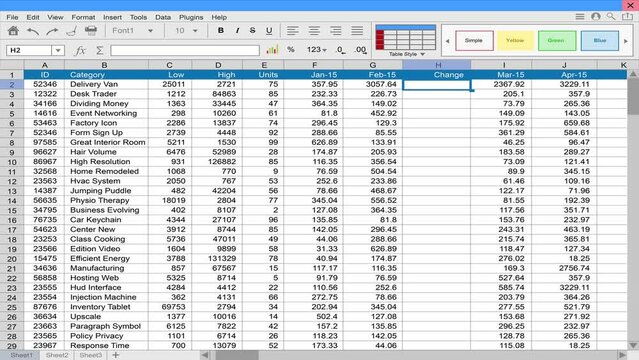Apply percent number format
Screen dimensions: 639x360
pyautogui.click(x=291, y=50)
